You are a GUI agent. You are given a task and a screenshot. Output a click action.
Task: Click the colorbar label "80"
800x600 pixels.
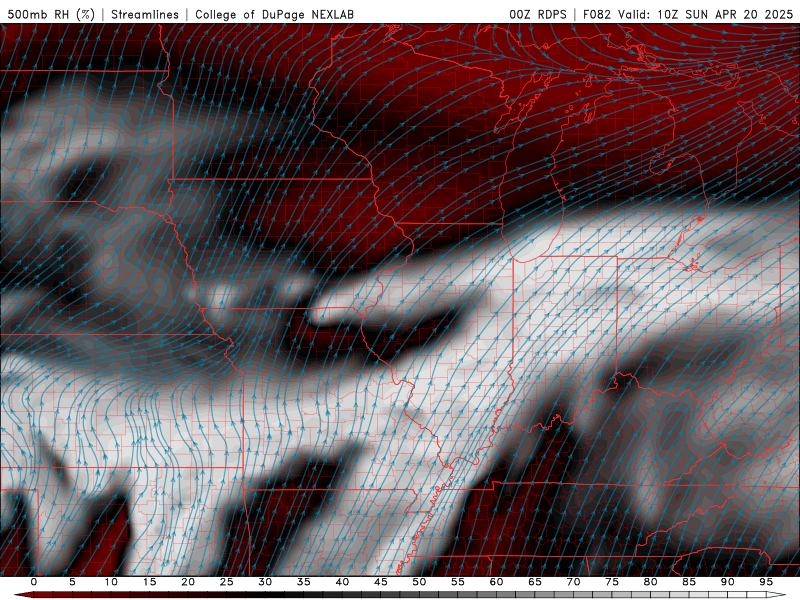click(651, 582)
